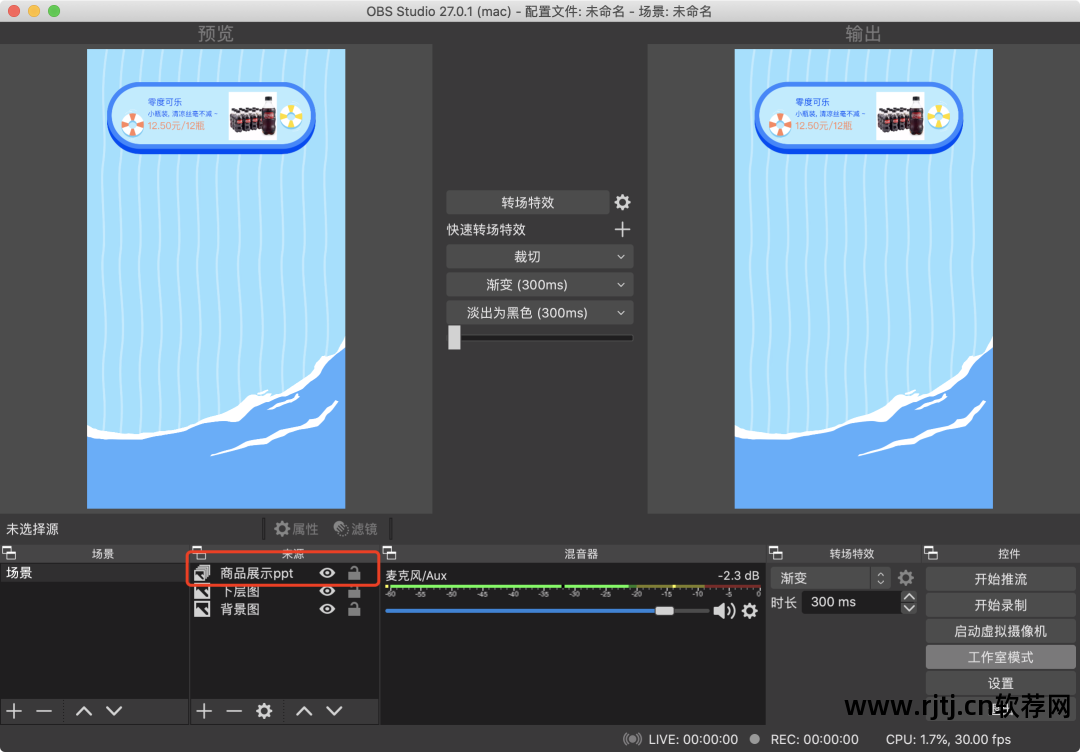Image resolution: width=1080 pixels, height=752 pixels.
Task: Lock the 商品展示ppt source
Action: (x=354, y=573)
